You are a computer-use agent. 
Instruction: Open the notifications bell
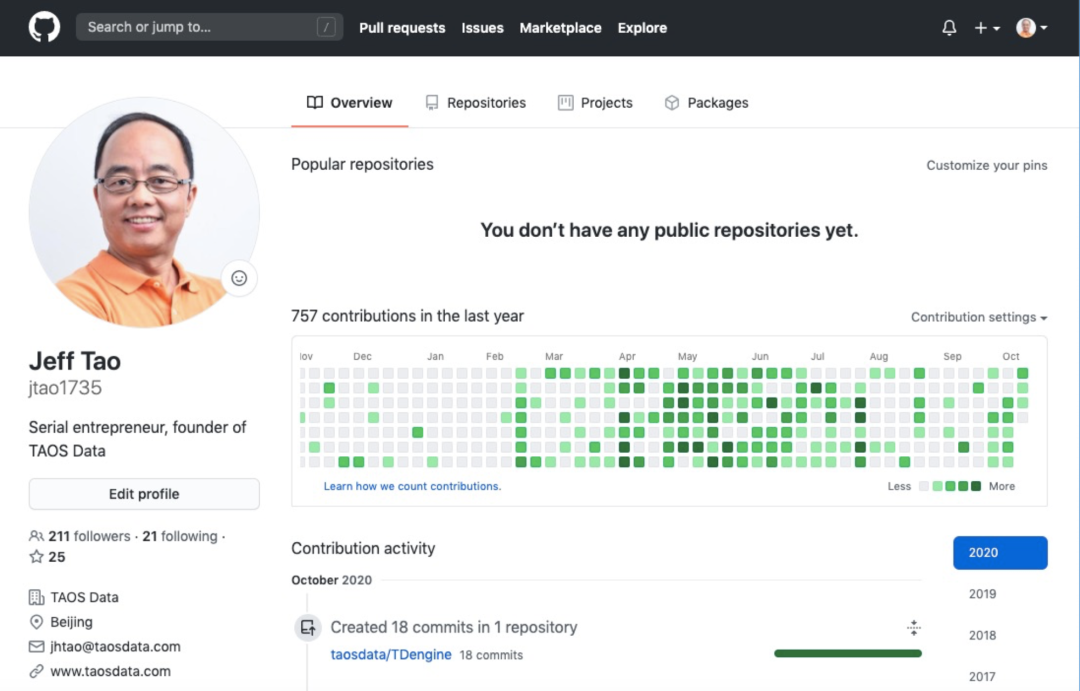(x=949, y=28)
